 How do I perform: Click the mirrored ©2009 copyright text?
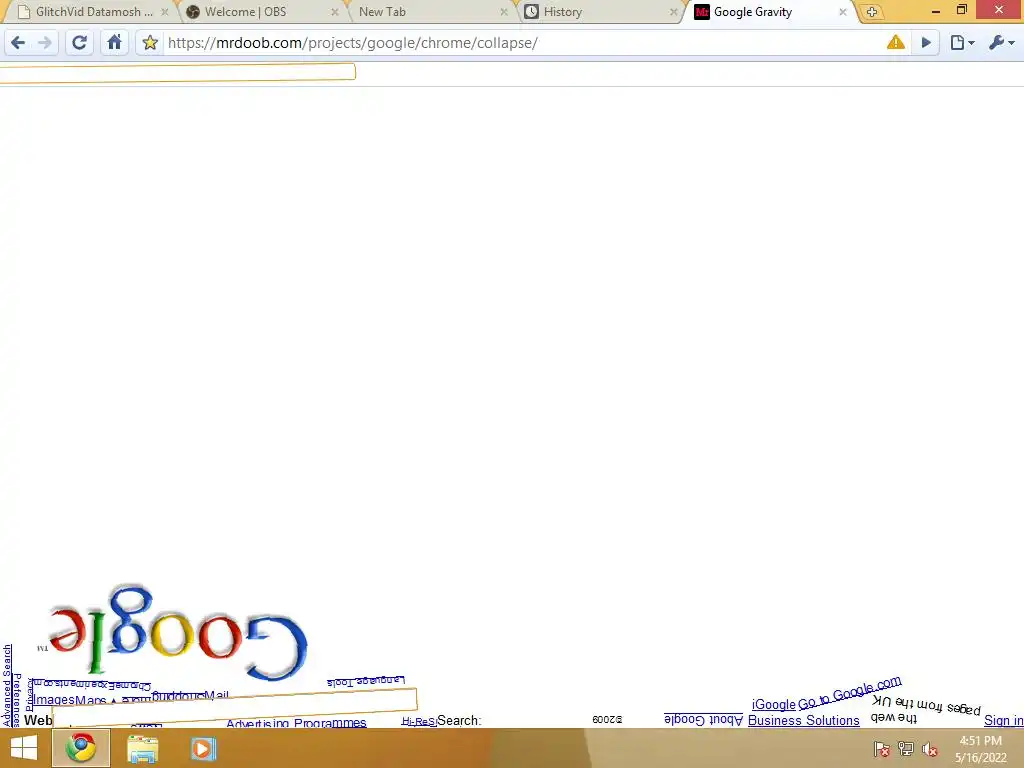607,719
